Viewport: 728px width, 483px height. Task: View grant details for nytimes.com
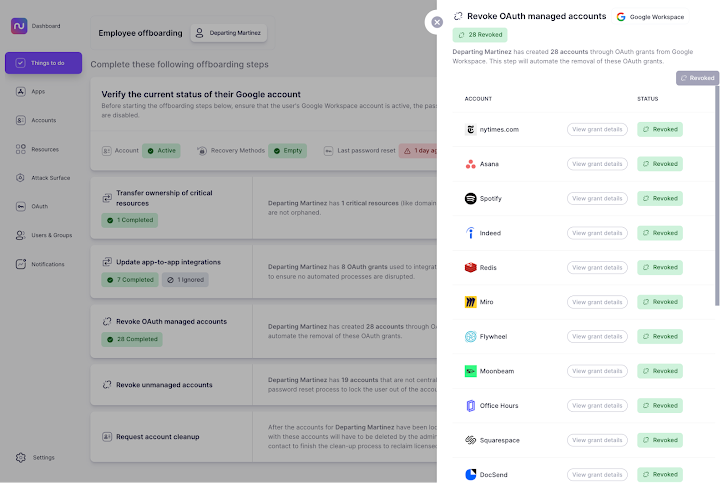click(598, 129)
